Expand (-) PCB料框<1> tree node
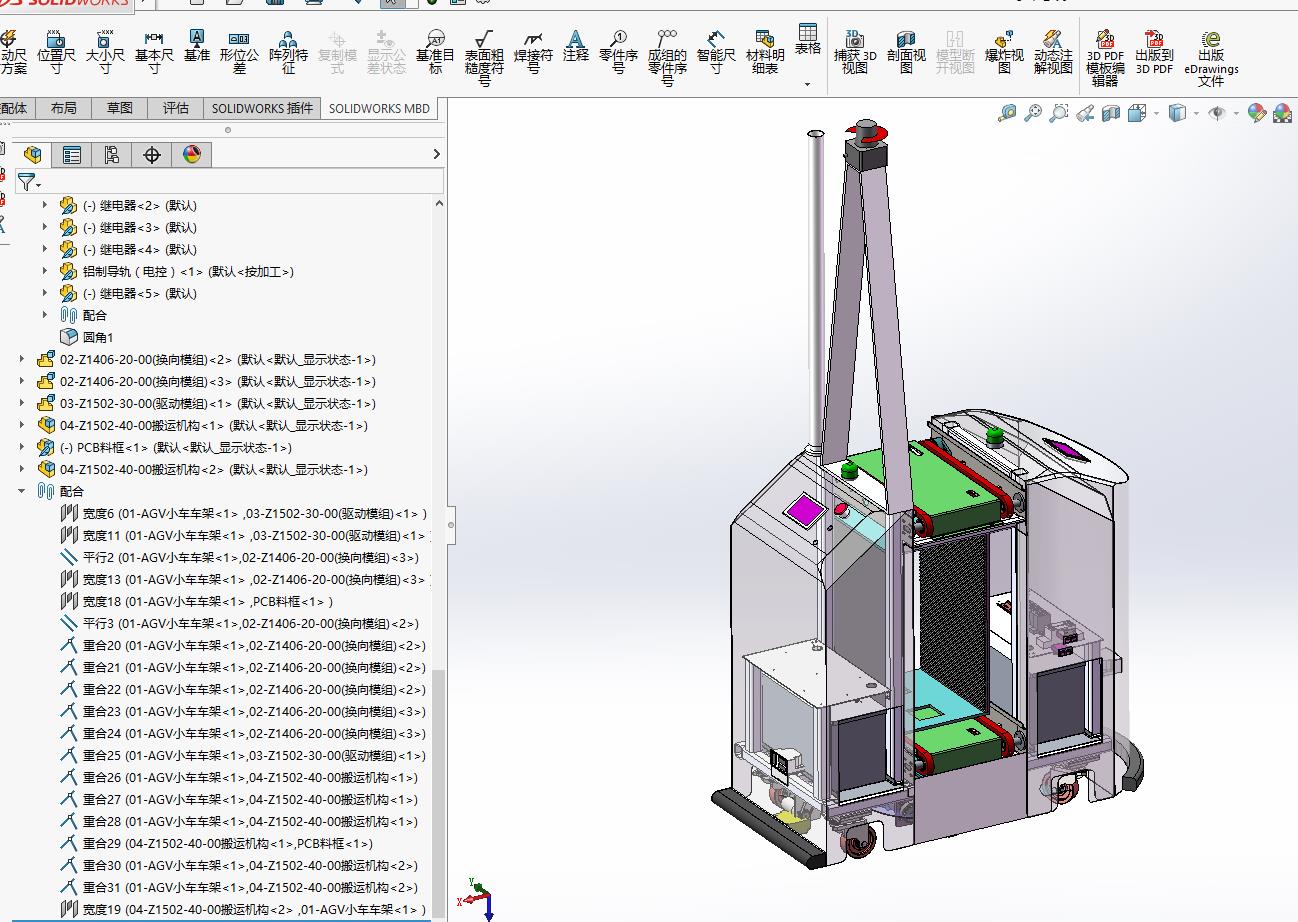The height and width of the screenshot is (922, 1298). pos(22,447)
